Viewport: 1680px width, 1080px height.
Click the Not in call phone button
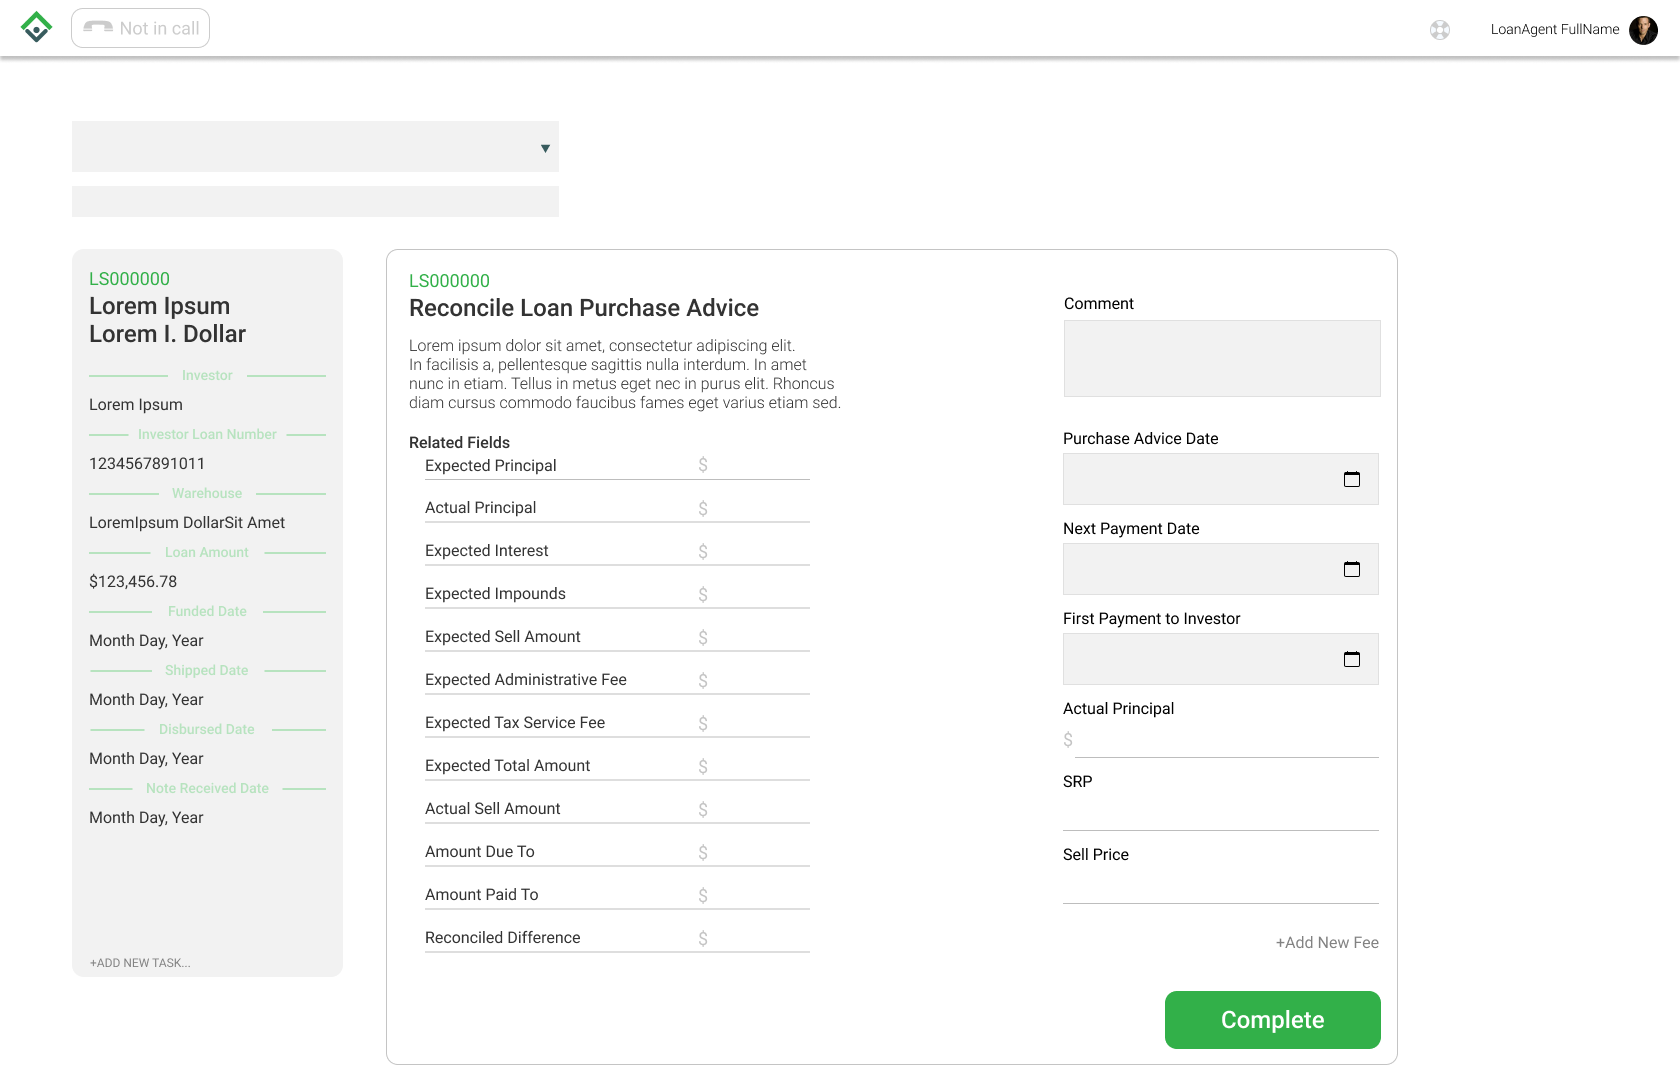pos(141,28)
